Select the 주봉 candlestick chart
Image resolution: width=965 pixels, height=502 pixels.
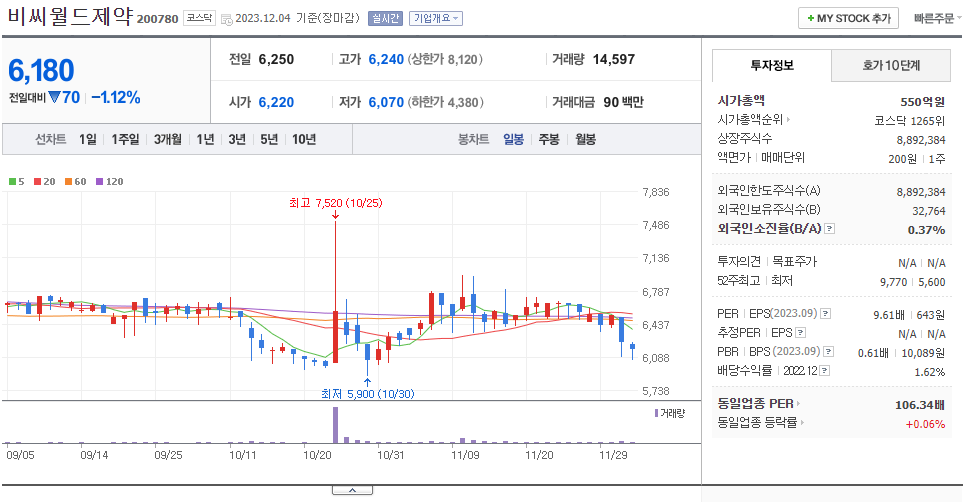[x=549, y=140]
